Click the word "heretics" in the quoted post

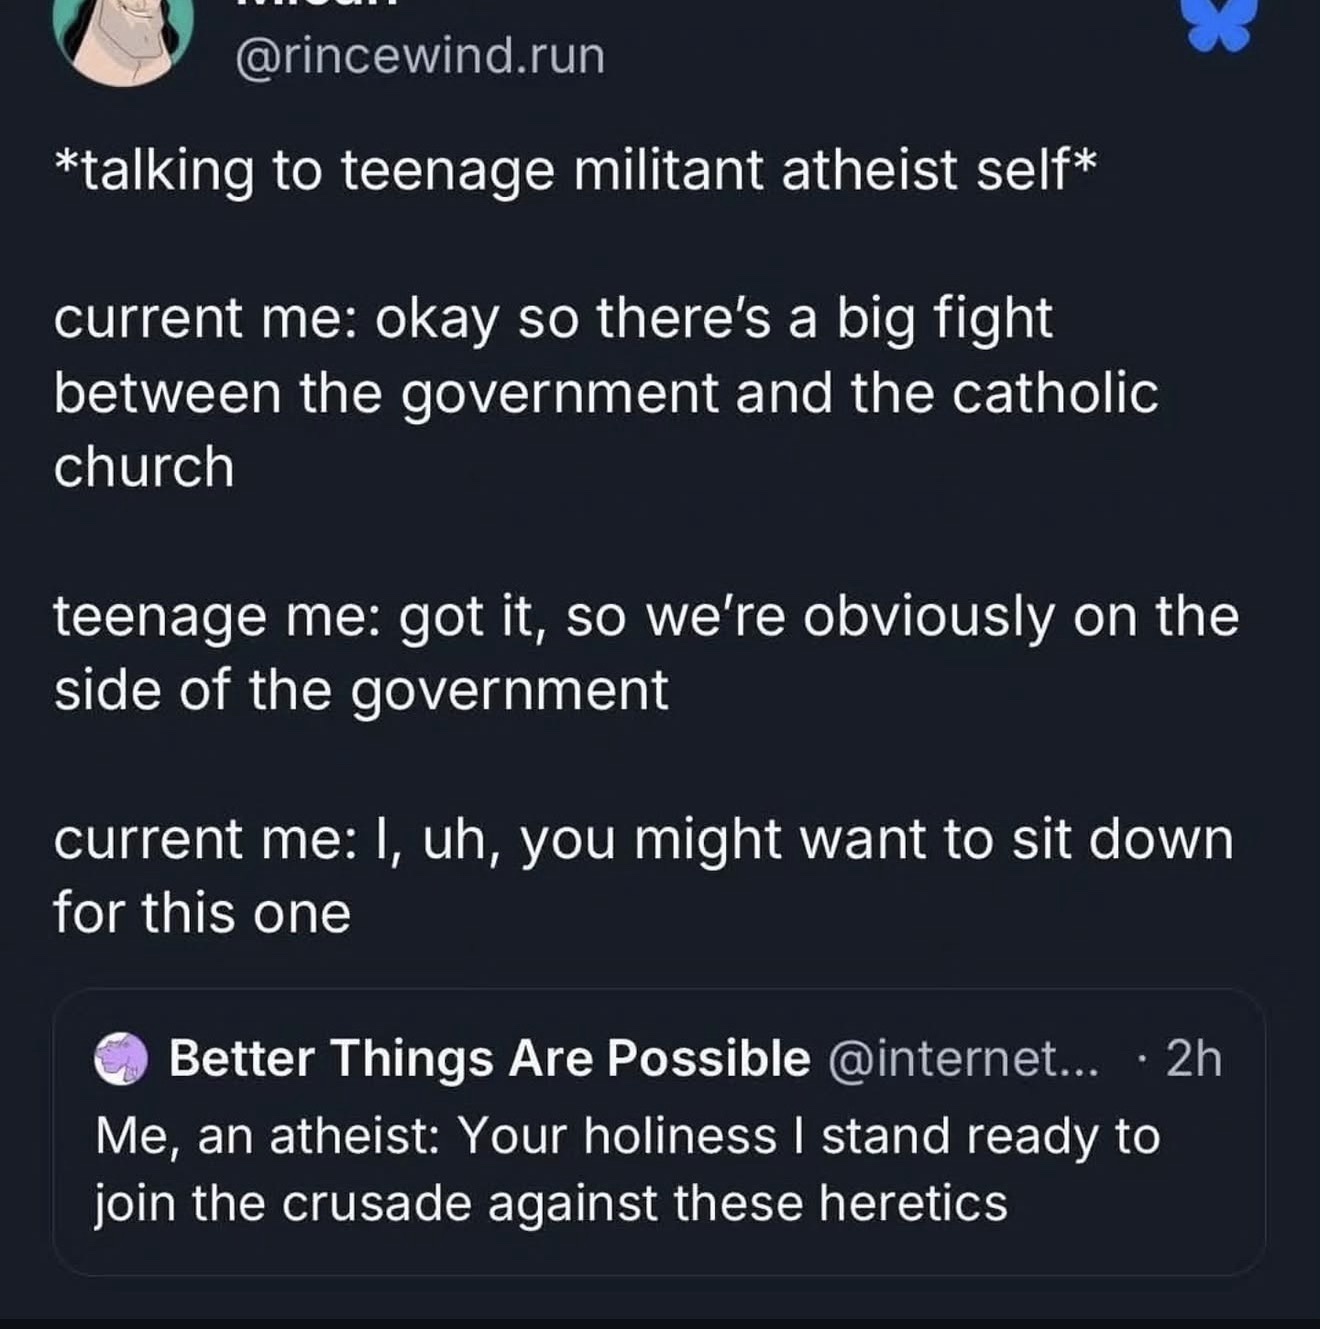click(x=913, y=1202)
